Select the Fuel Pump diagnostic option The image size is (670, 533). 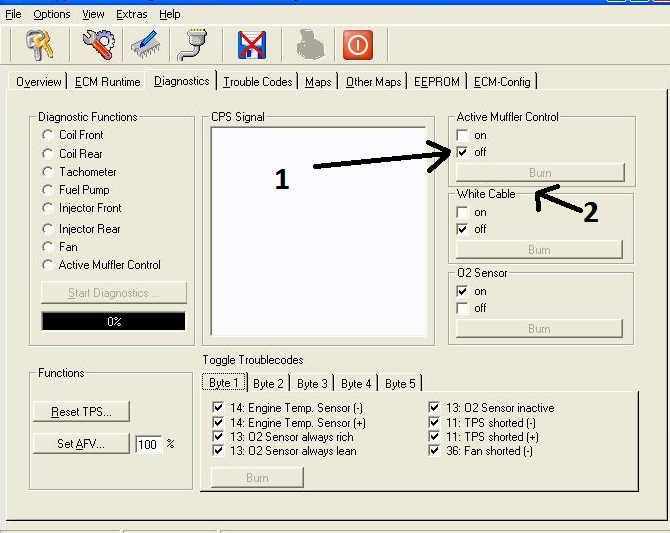[47, 190]
